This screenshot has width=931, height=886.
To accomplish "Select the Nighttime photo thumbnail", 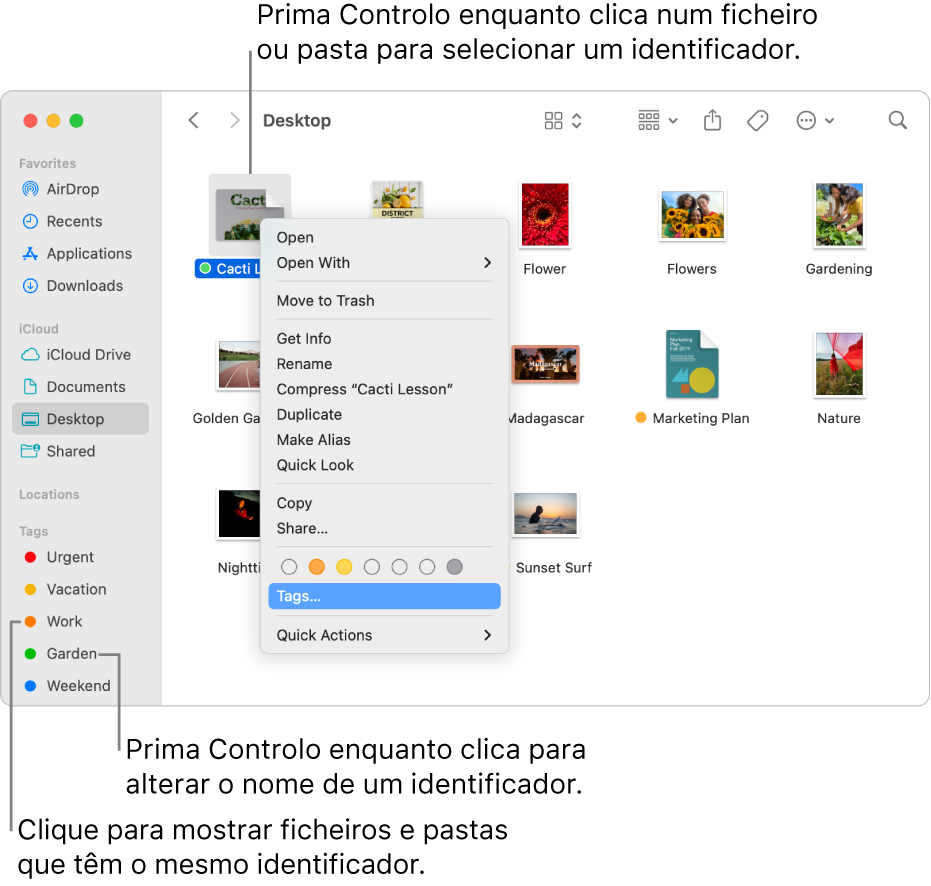I will [239, 514].
